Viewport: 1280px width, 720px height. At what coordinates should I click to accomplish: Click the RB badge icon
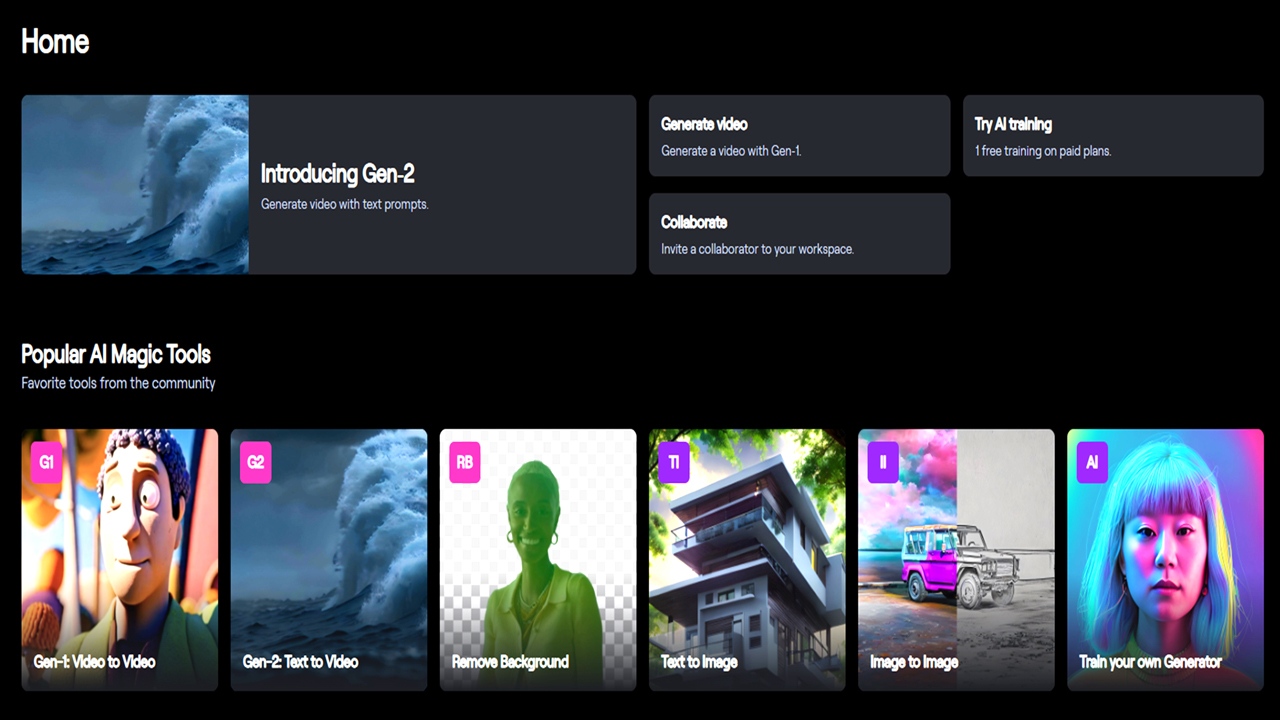coord(465,462)
